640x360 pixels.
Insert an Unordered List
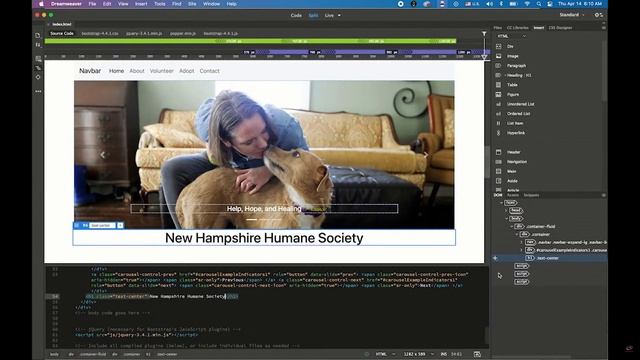(x=520, y=104)
